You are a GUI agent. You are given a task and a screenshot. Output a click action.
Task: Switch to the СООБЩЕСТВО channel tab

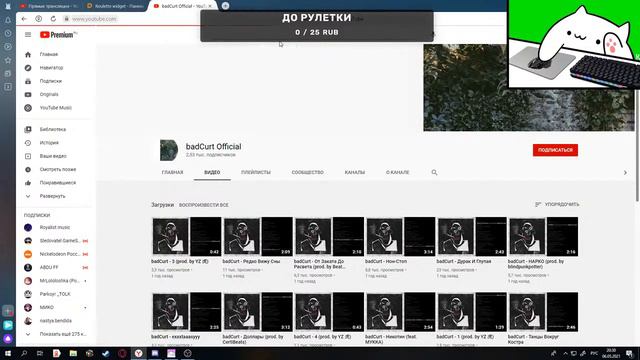pyautogui.click(x=308, y=173)
